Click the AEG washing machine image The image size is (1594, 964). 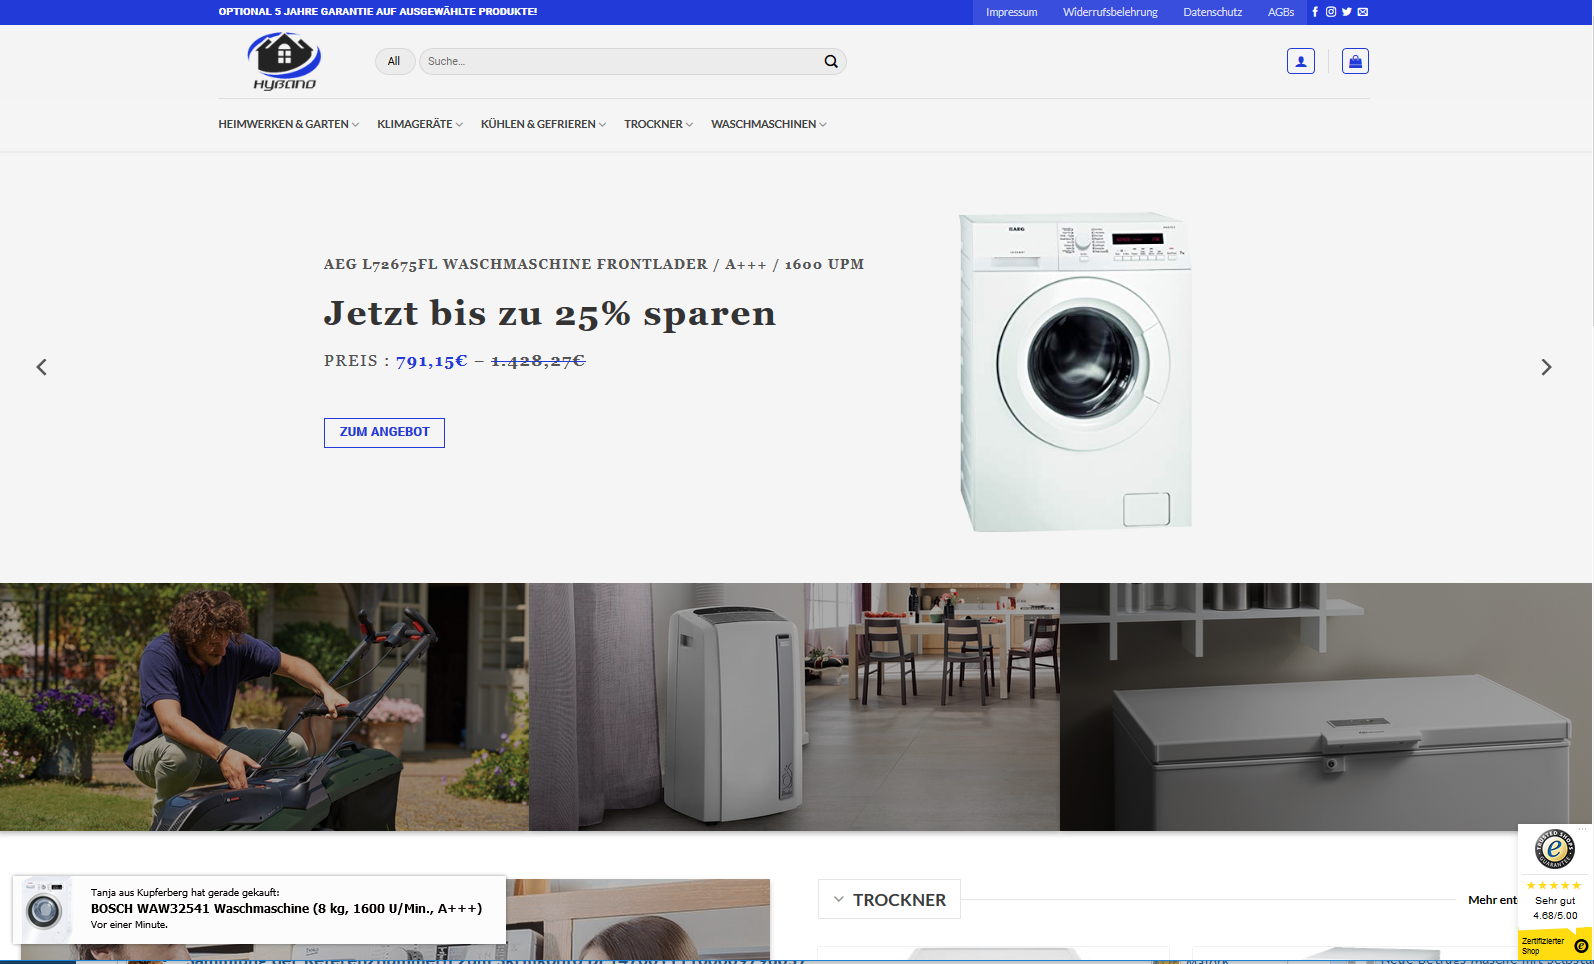pos(1076,372)
